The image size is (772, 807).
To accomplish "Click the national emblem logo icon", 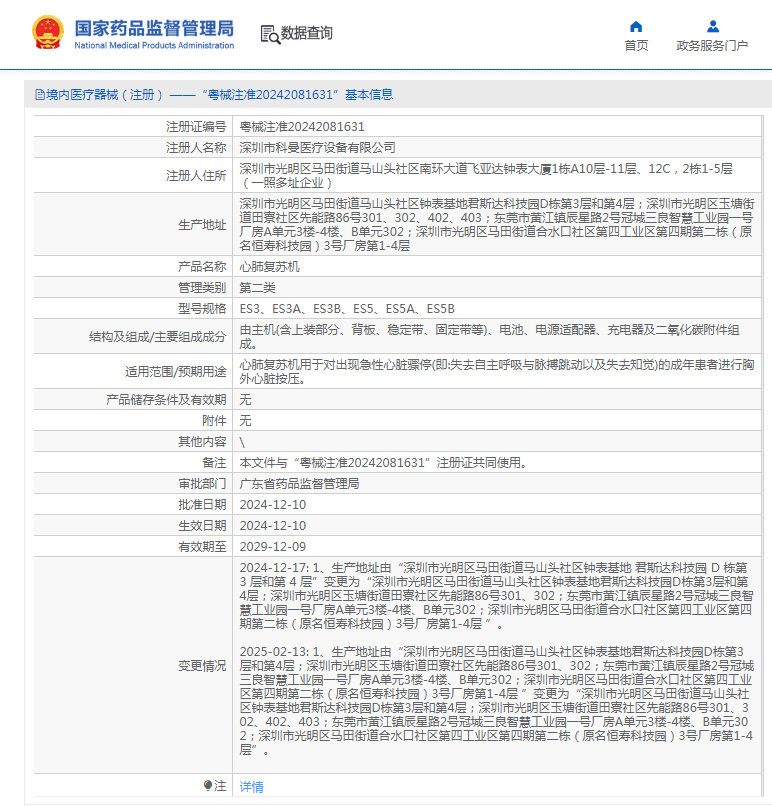I will tap(48, 32).
